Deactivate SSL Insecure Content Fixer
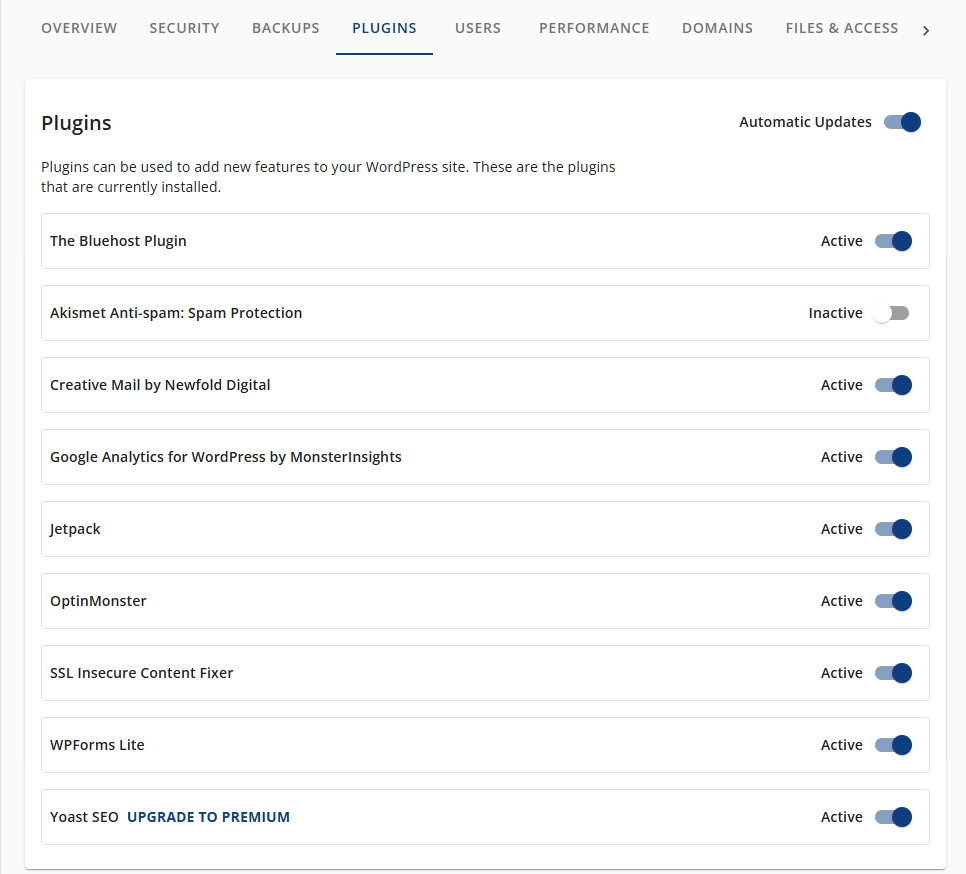The width and height of the screenshot is (966, 874). pos(893,673)
